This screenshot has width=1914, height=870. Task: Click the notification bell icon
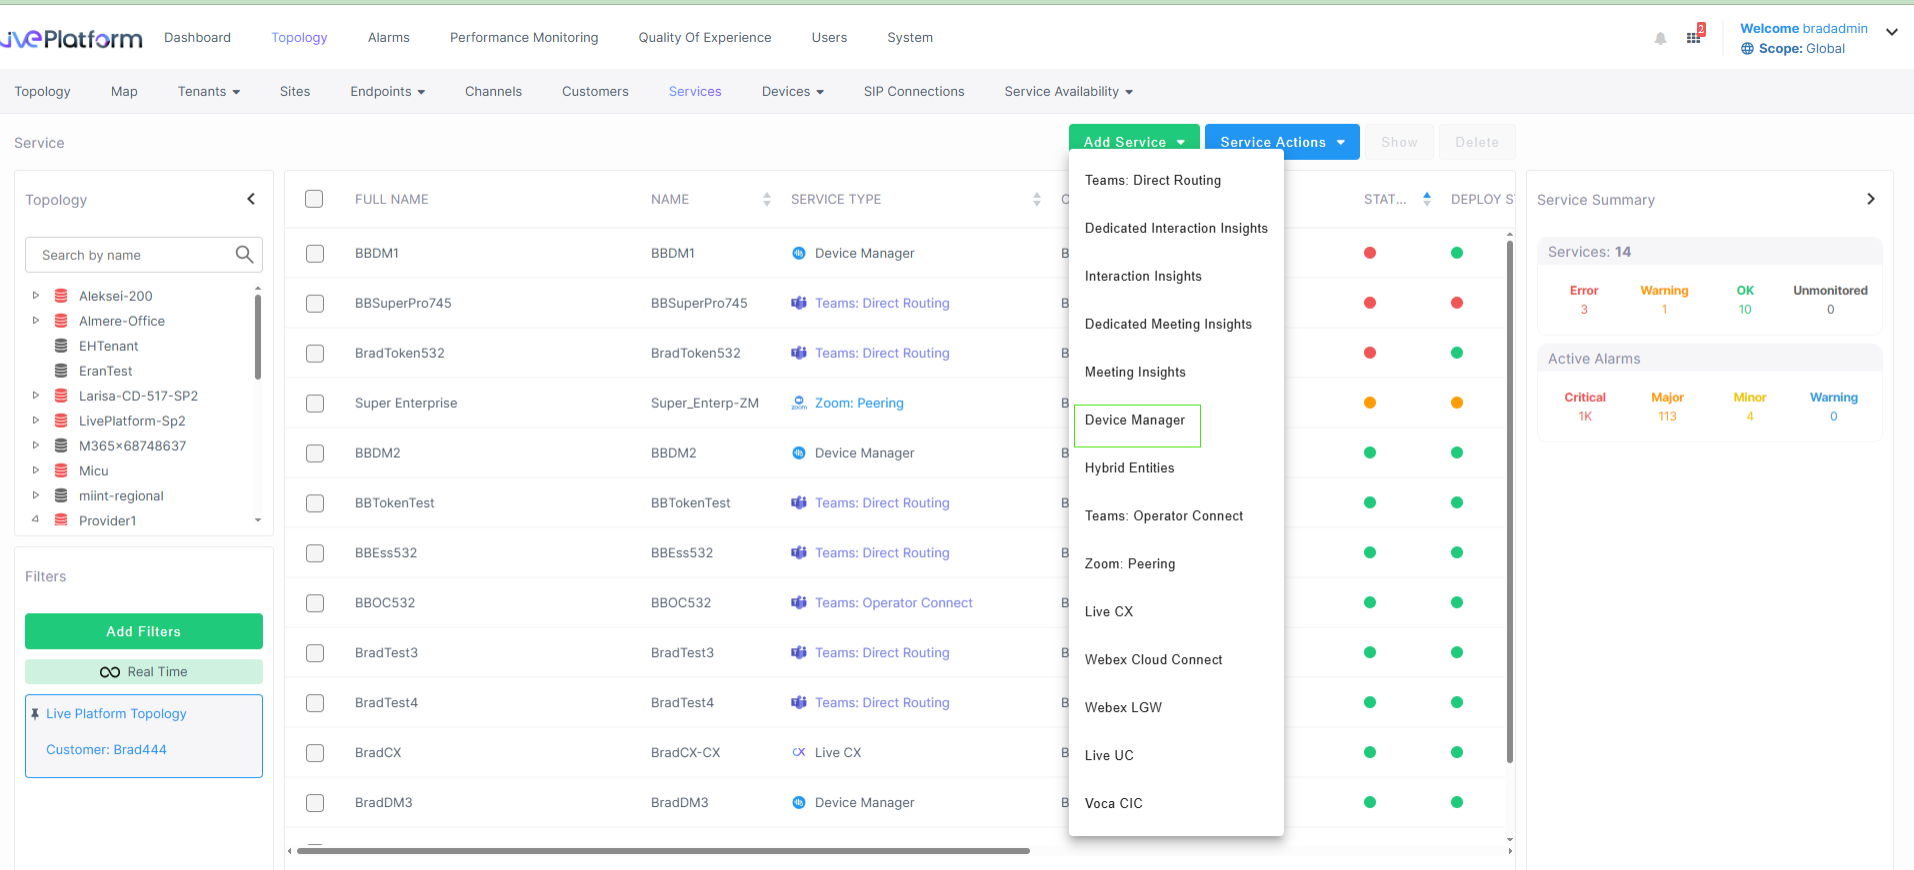(1660, 39)
